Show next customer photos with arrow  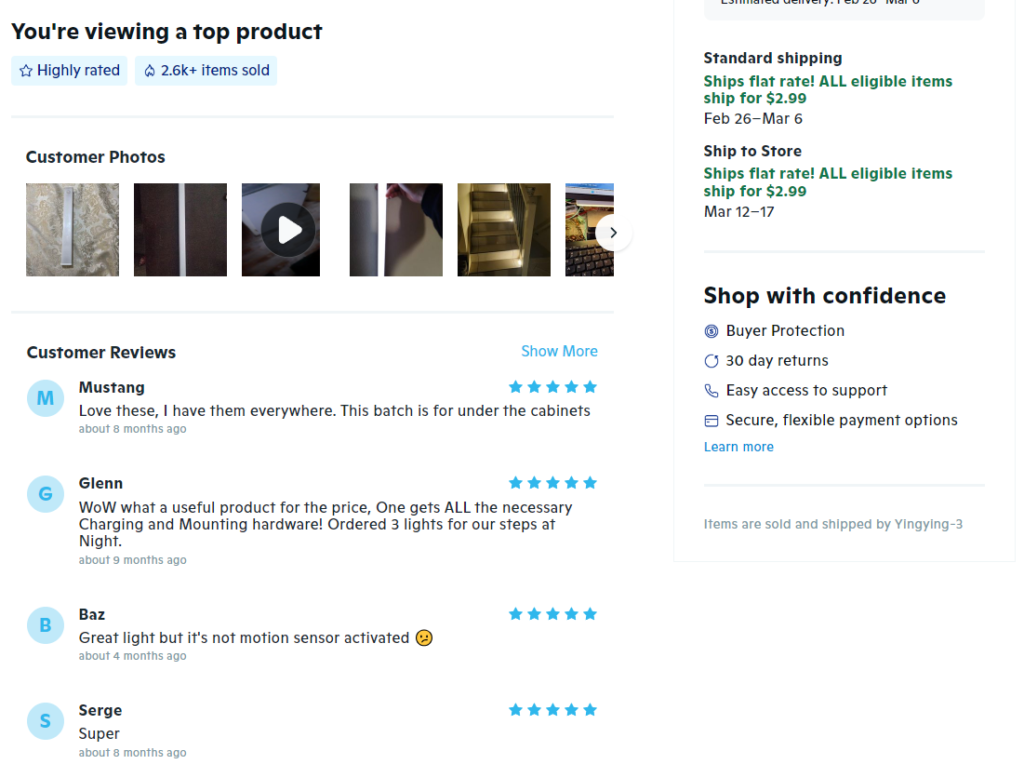(x=613, y=232)
